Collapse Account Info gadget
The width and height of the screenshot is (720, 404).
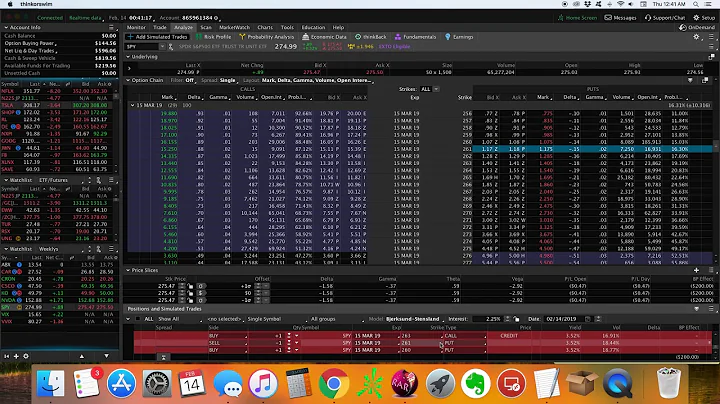click(6, 28)
